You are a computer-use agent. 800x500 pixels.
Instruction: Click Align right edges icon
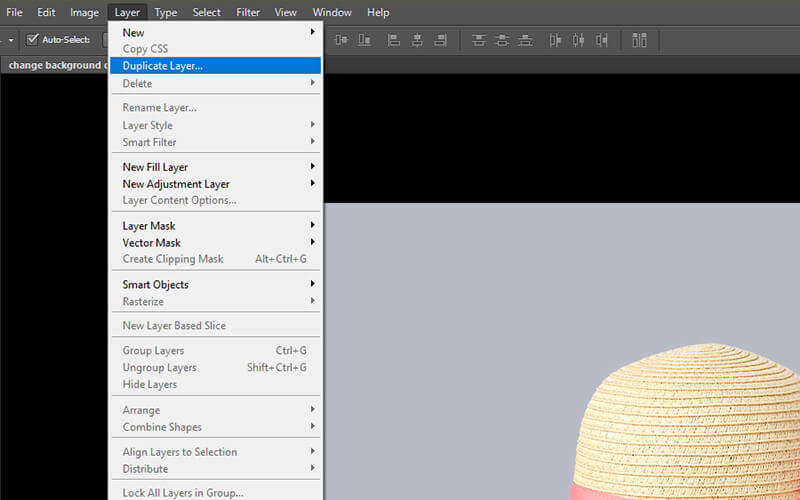coord(440,40)
